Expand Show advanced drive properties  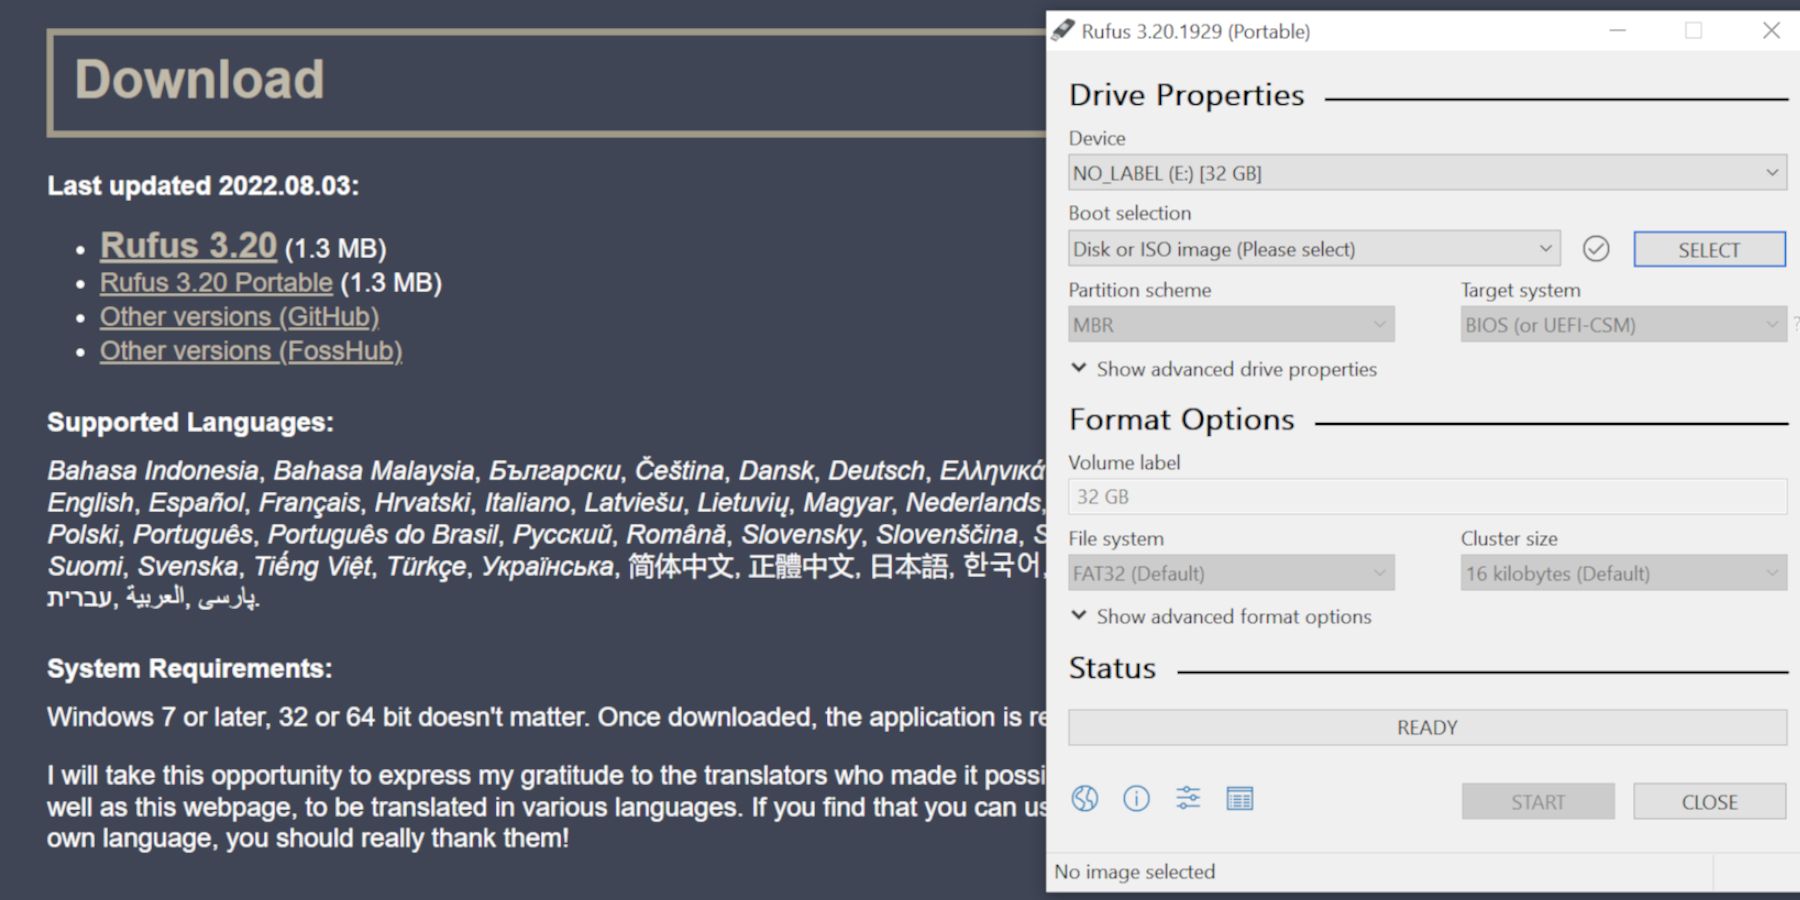[x=1224, y=369]
